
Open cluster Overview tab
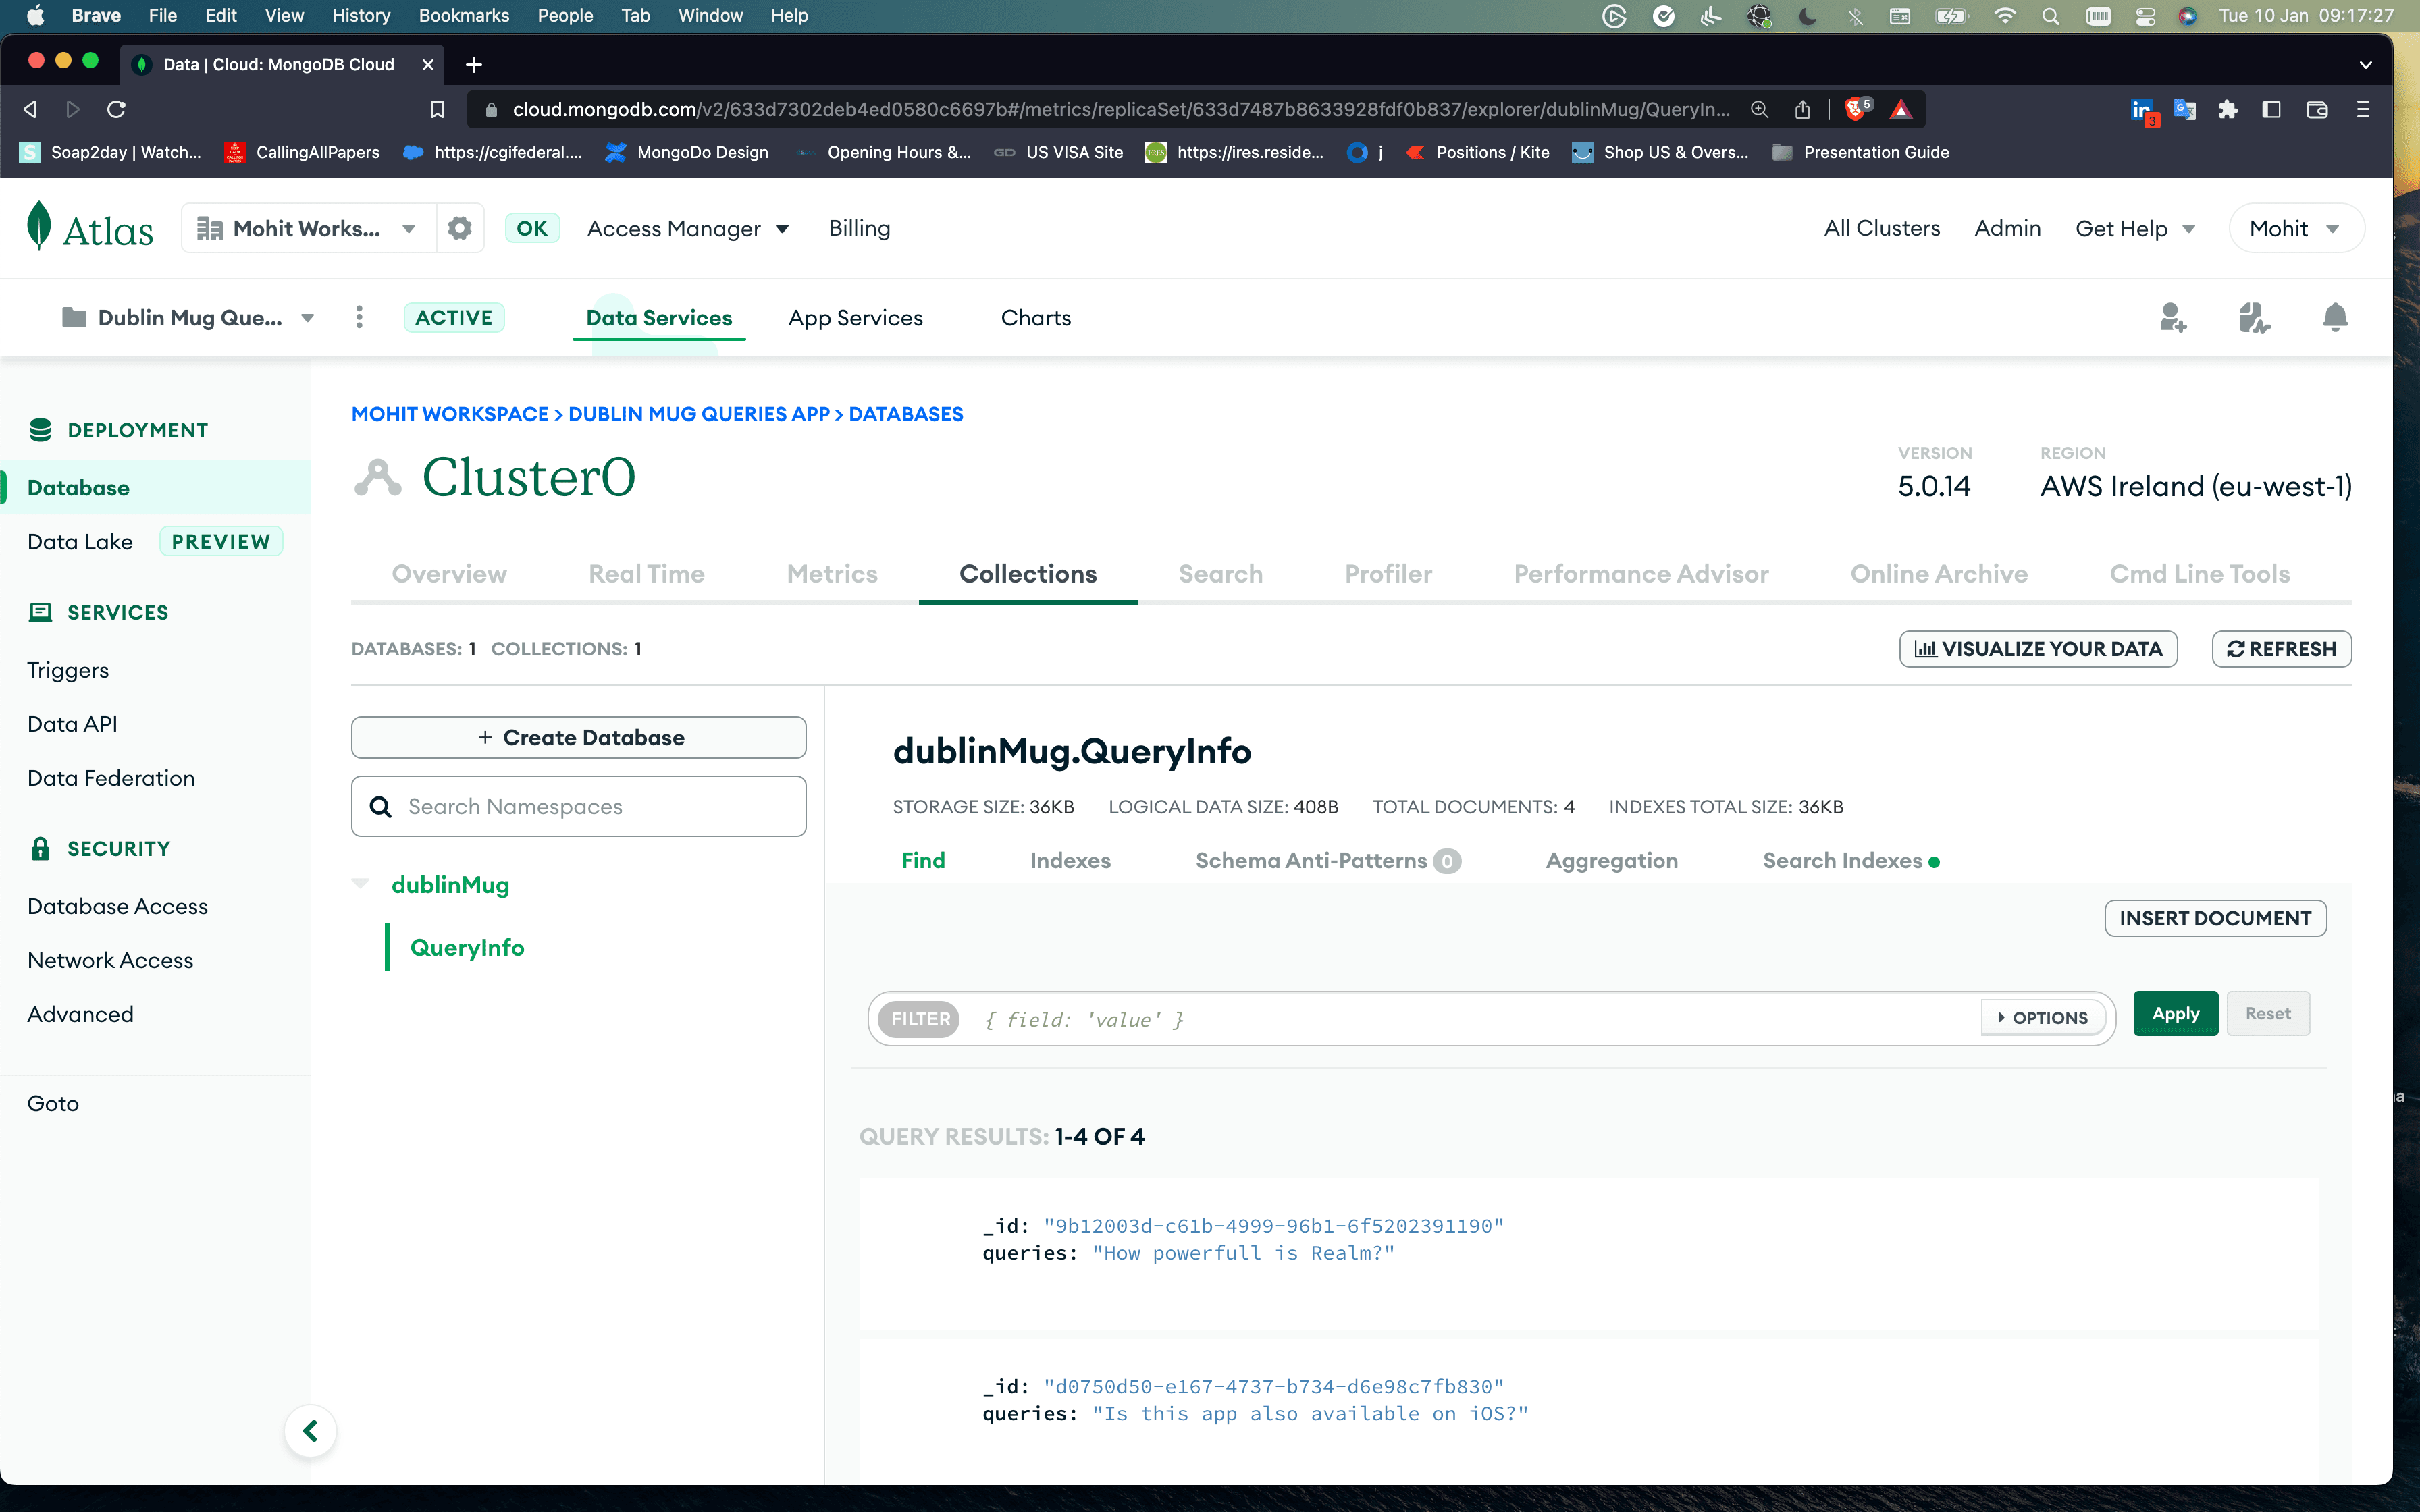click(x=449, y=573)
